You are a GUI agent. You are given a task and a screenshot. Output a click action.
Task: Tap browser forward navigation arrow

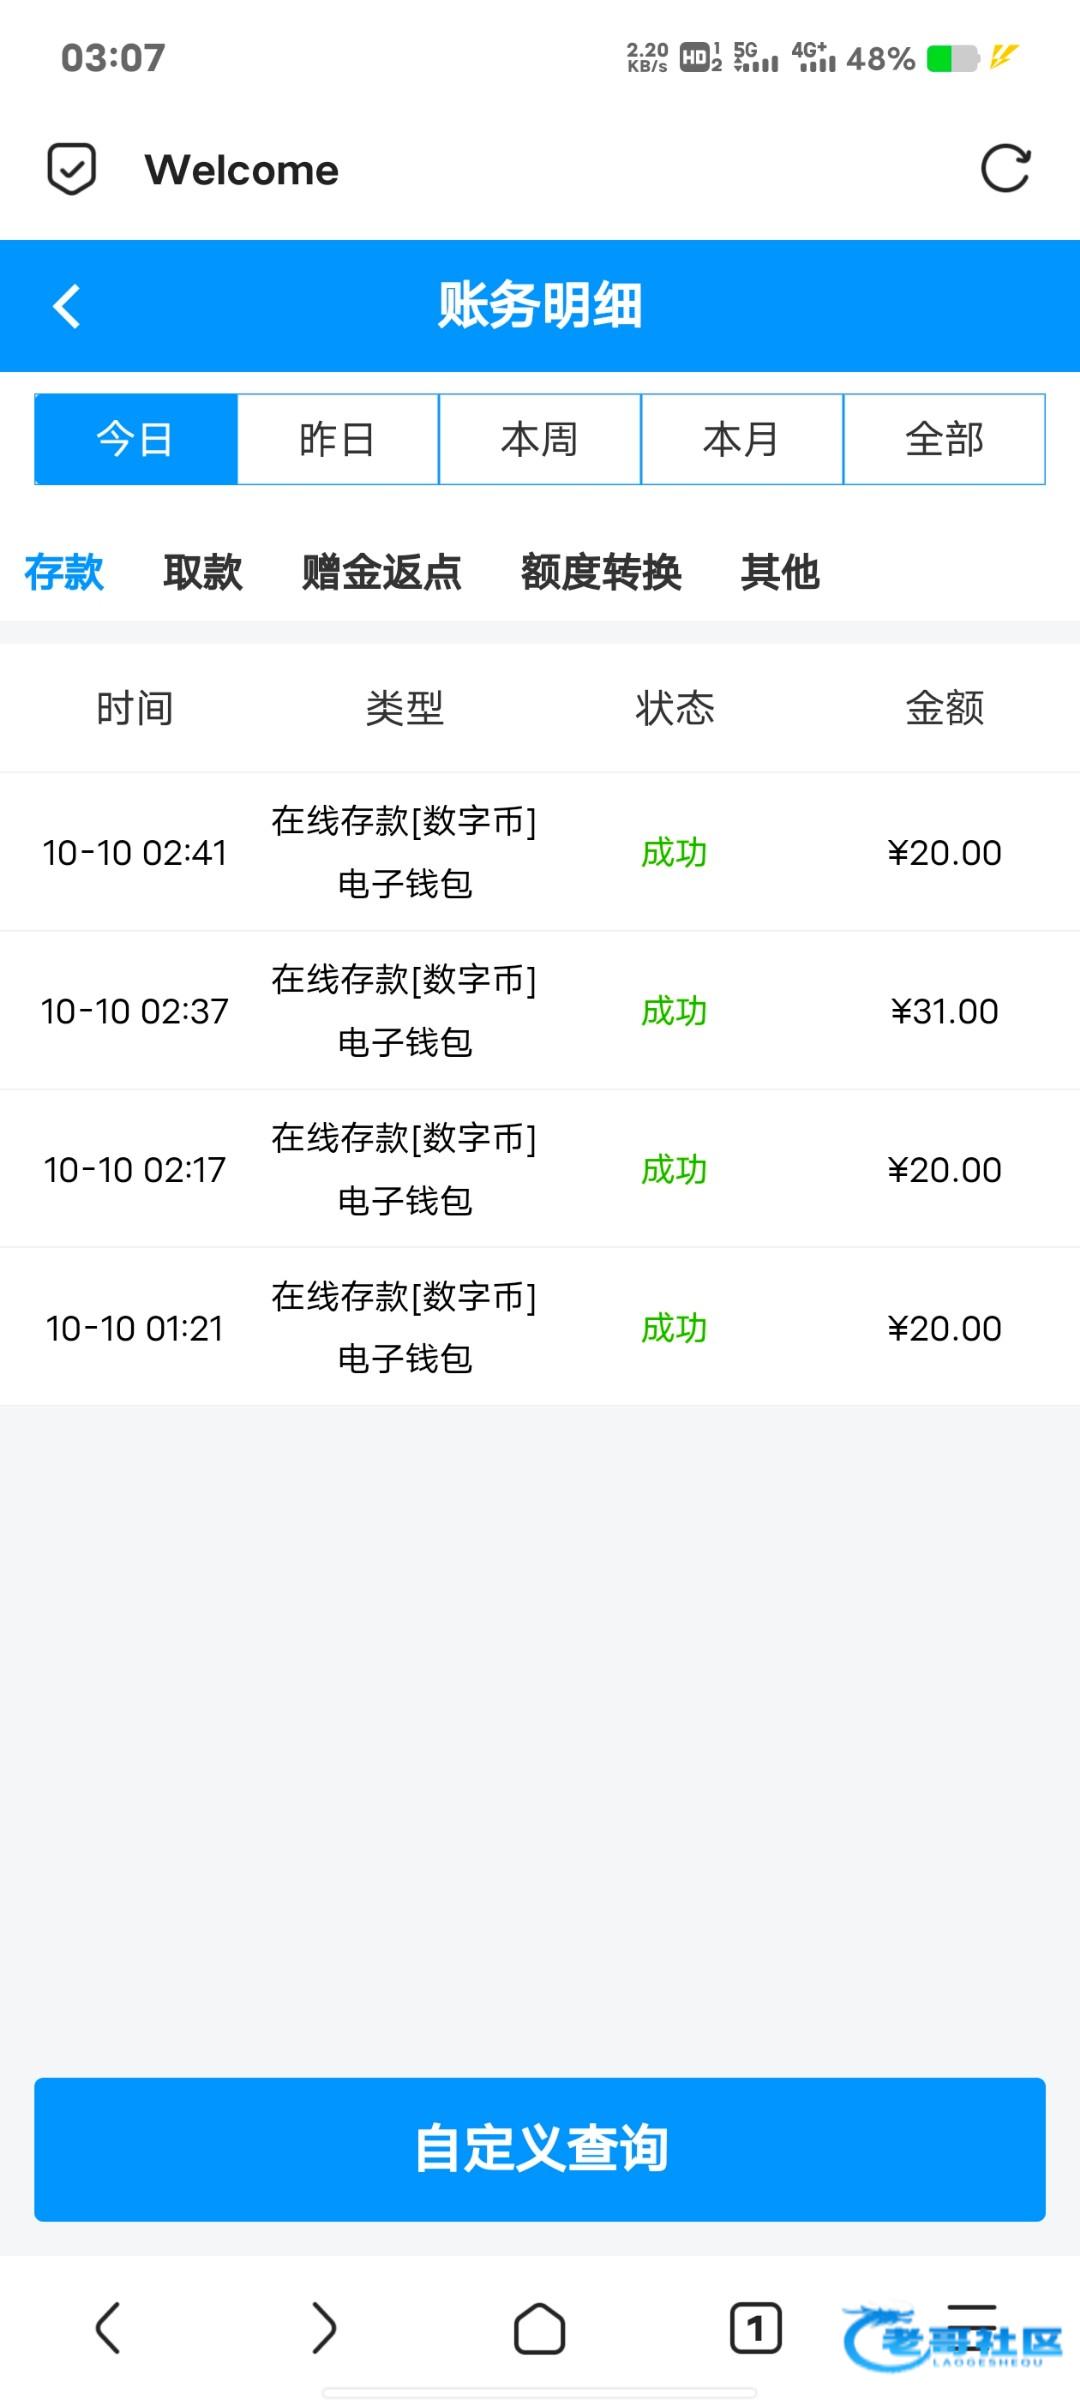click(x=323, y=2328)
